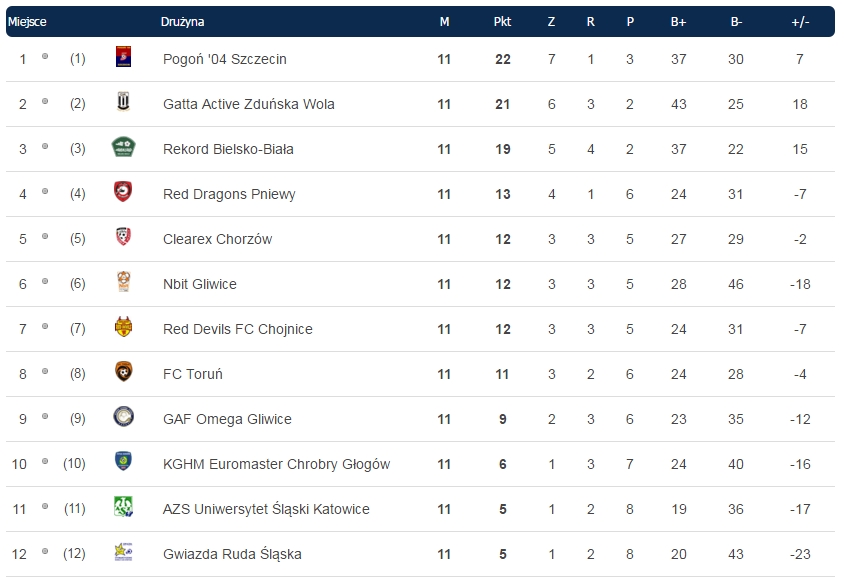Sort standings by the +/- column header
This screenshot has height=580, width=845.
(x=800, y=22)
